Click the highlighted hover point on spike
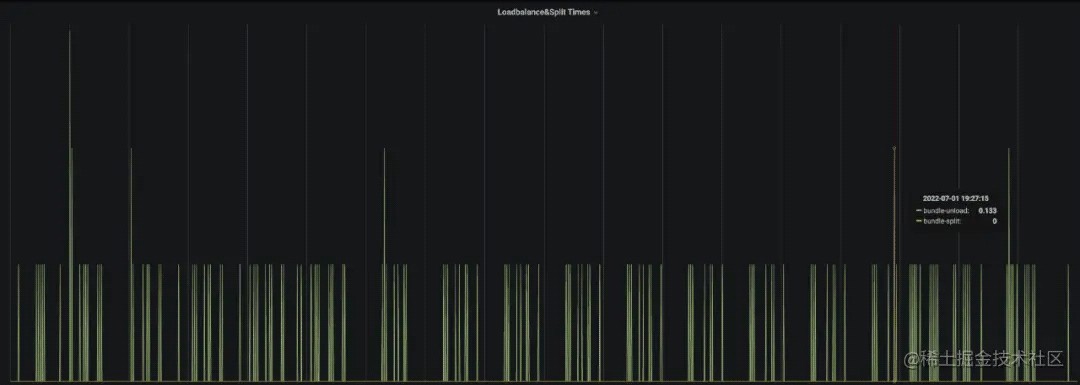Screen dimensions: 1080x385 894,148
